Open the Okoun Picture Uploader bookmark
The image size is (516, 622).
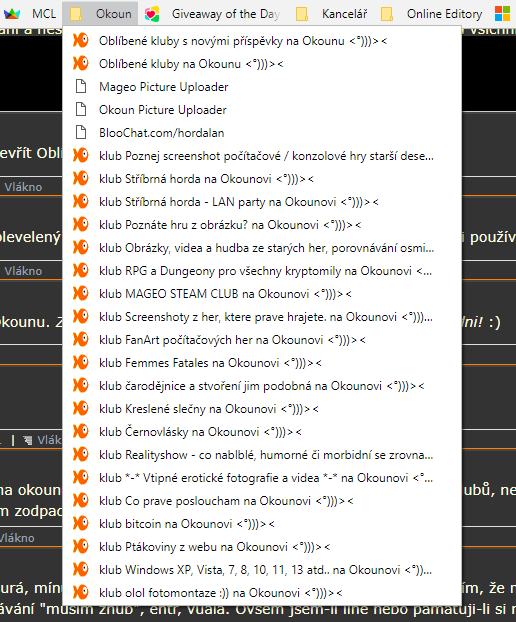[262, 110]
